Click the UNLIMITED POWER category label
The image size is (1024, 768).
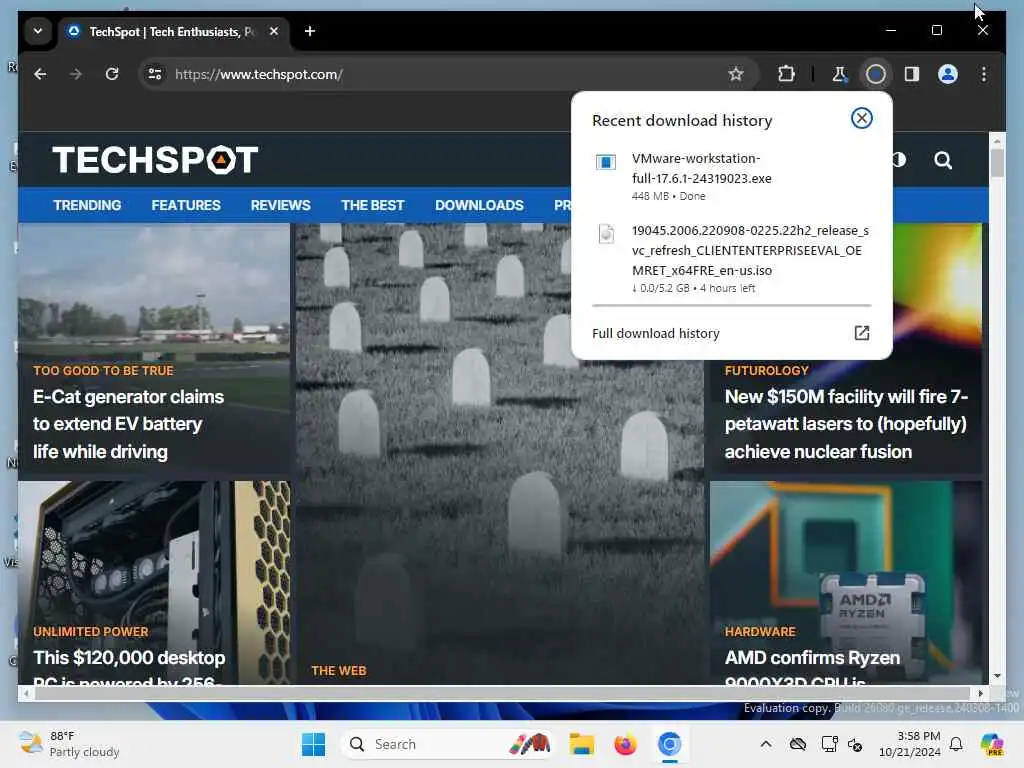coord(91,632)
